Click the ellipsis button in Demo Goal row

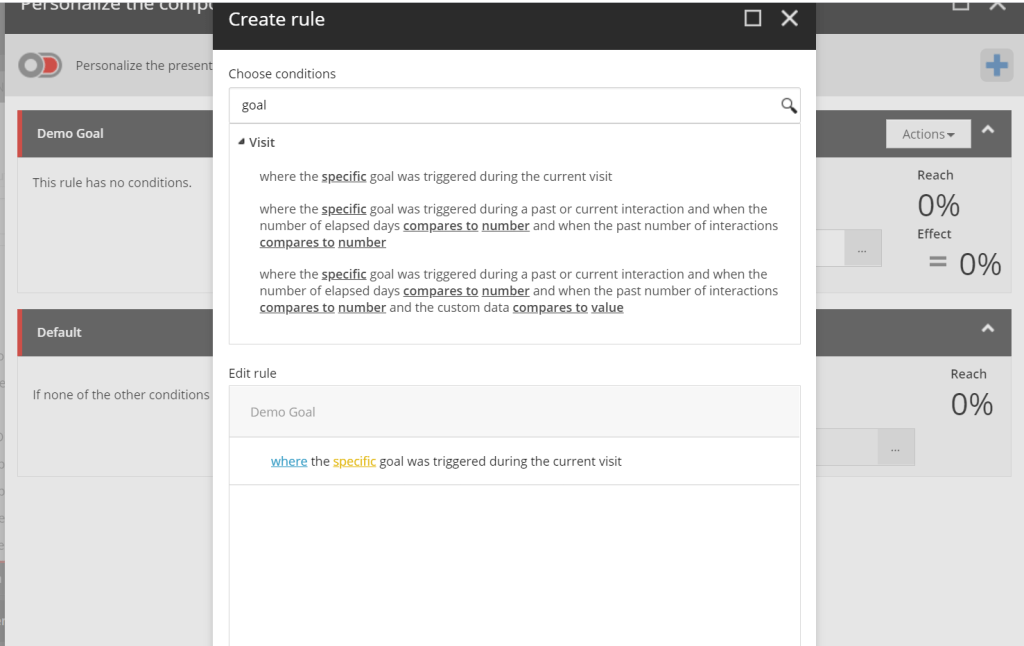862,248
